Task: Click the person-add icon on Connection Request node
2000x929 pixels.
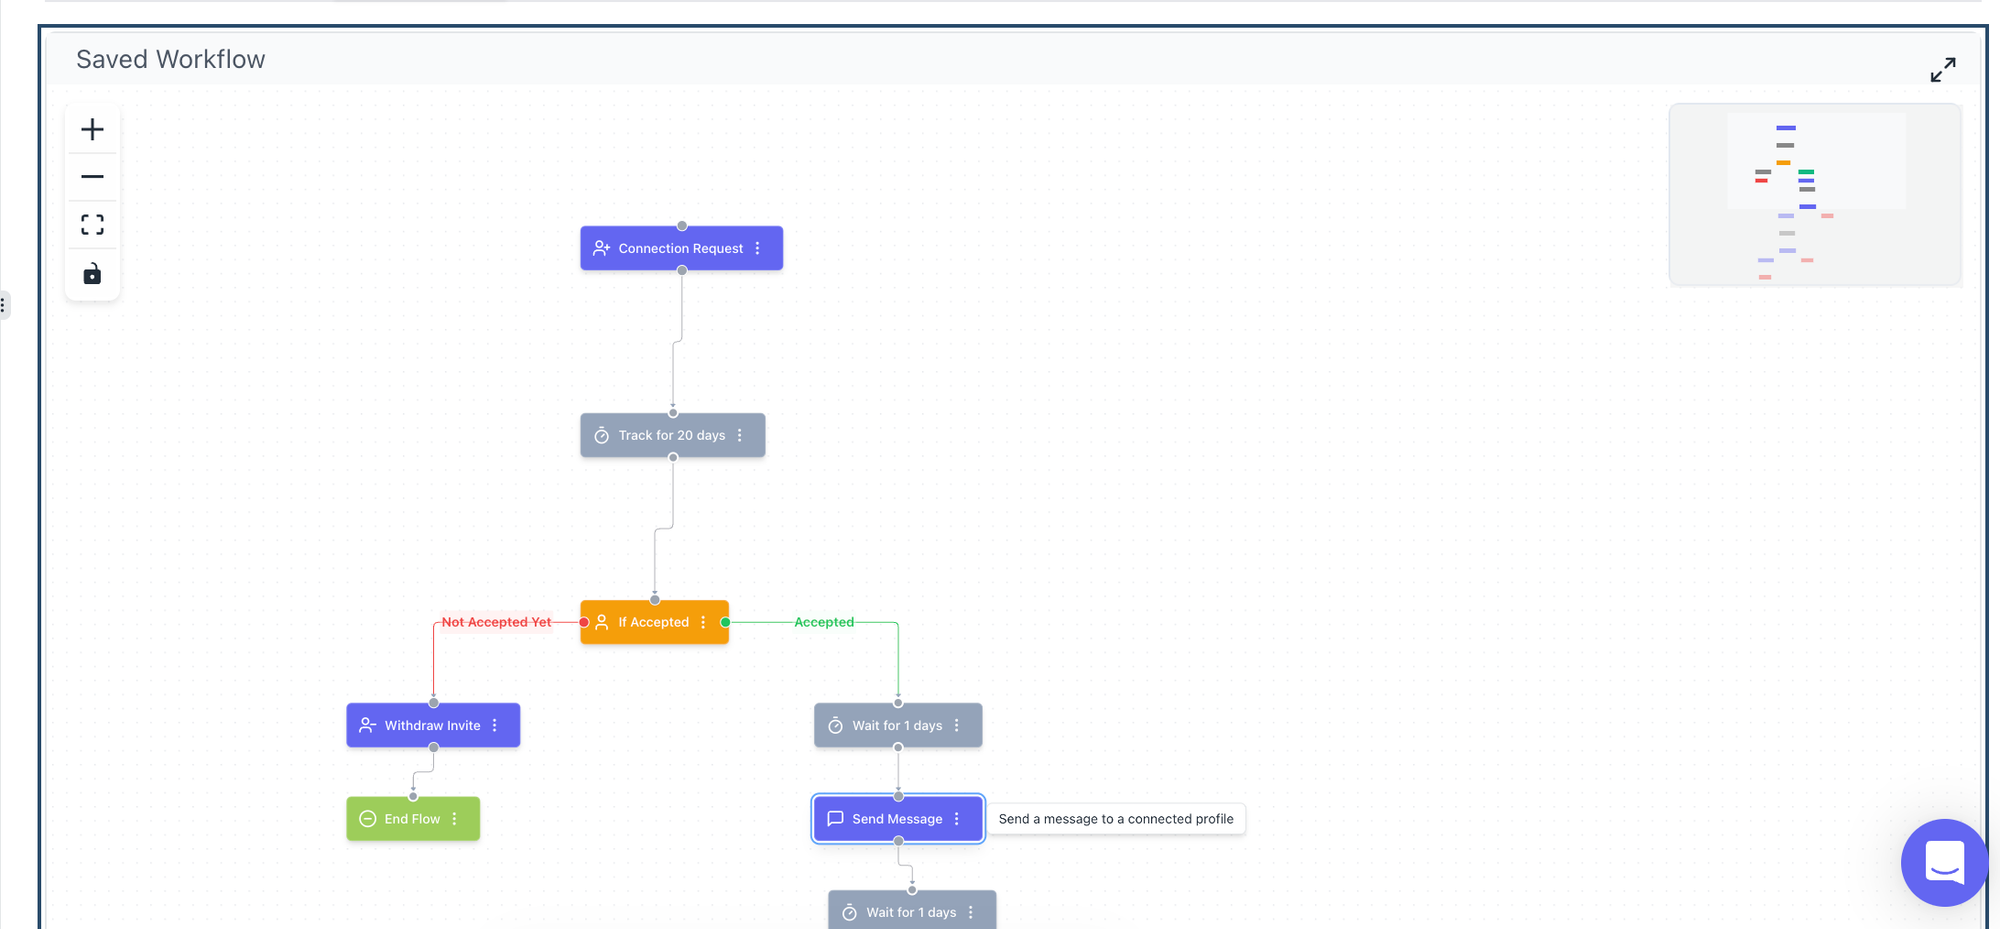Action: pos(602,248)
